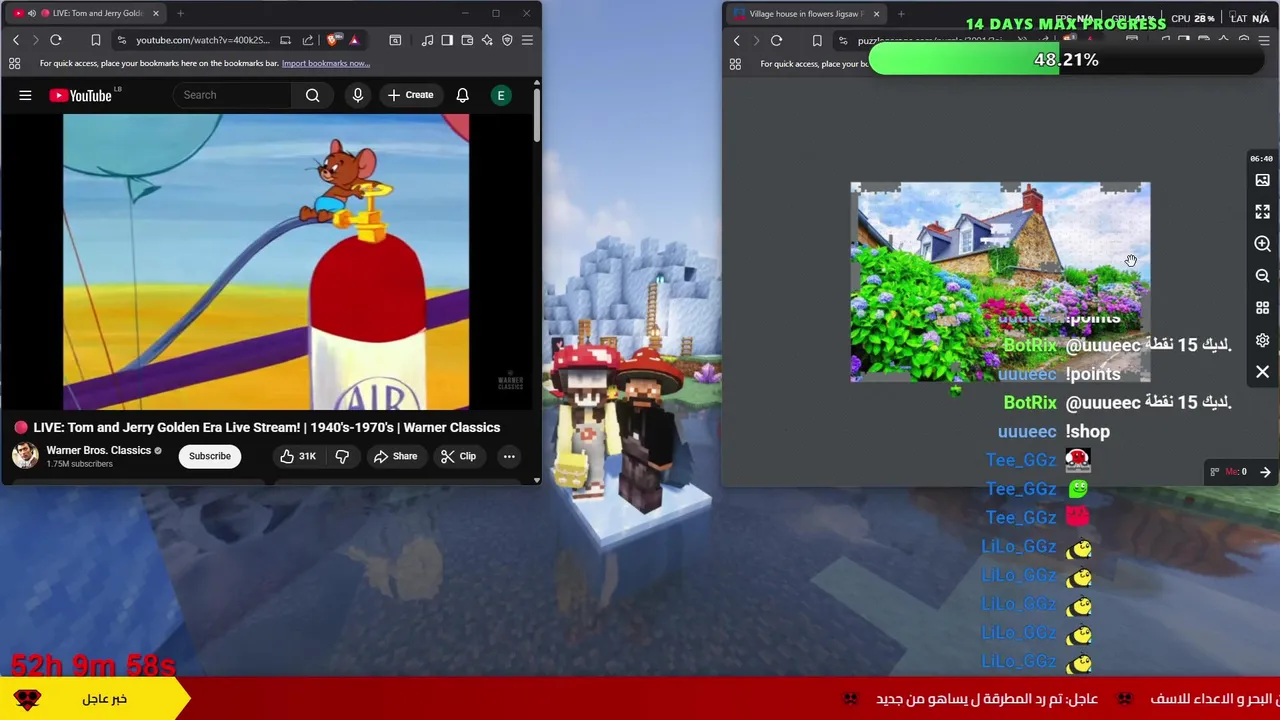Open site settings icon beside youtube.com URL
This screenshot has width=1280, height=720.
(x=121, y=40)
